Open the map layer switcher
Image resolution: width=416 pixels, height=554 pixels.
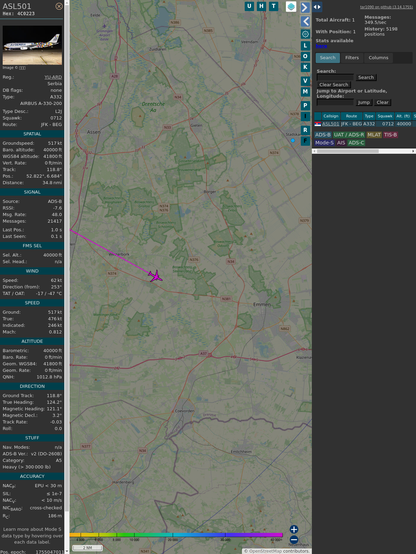point(291,6)
